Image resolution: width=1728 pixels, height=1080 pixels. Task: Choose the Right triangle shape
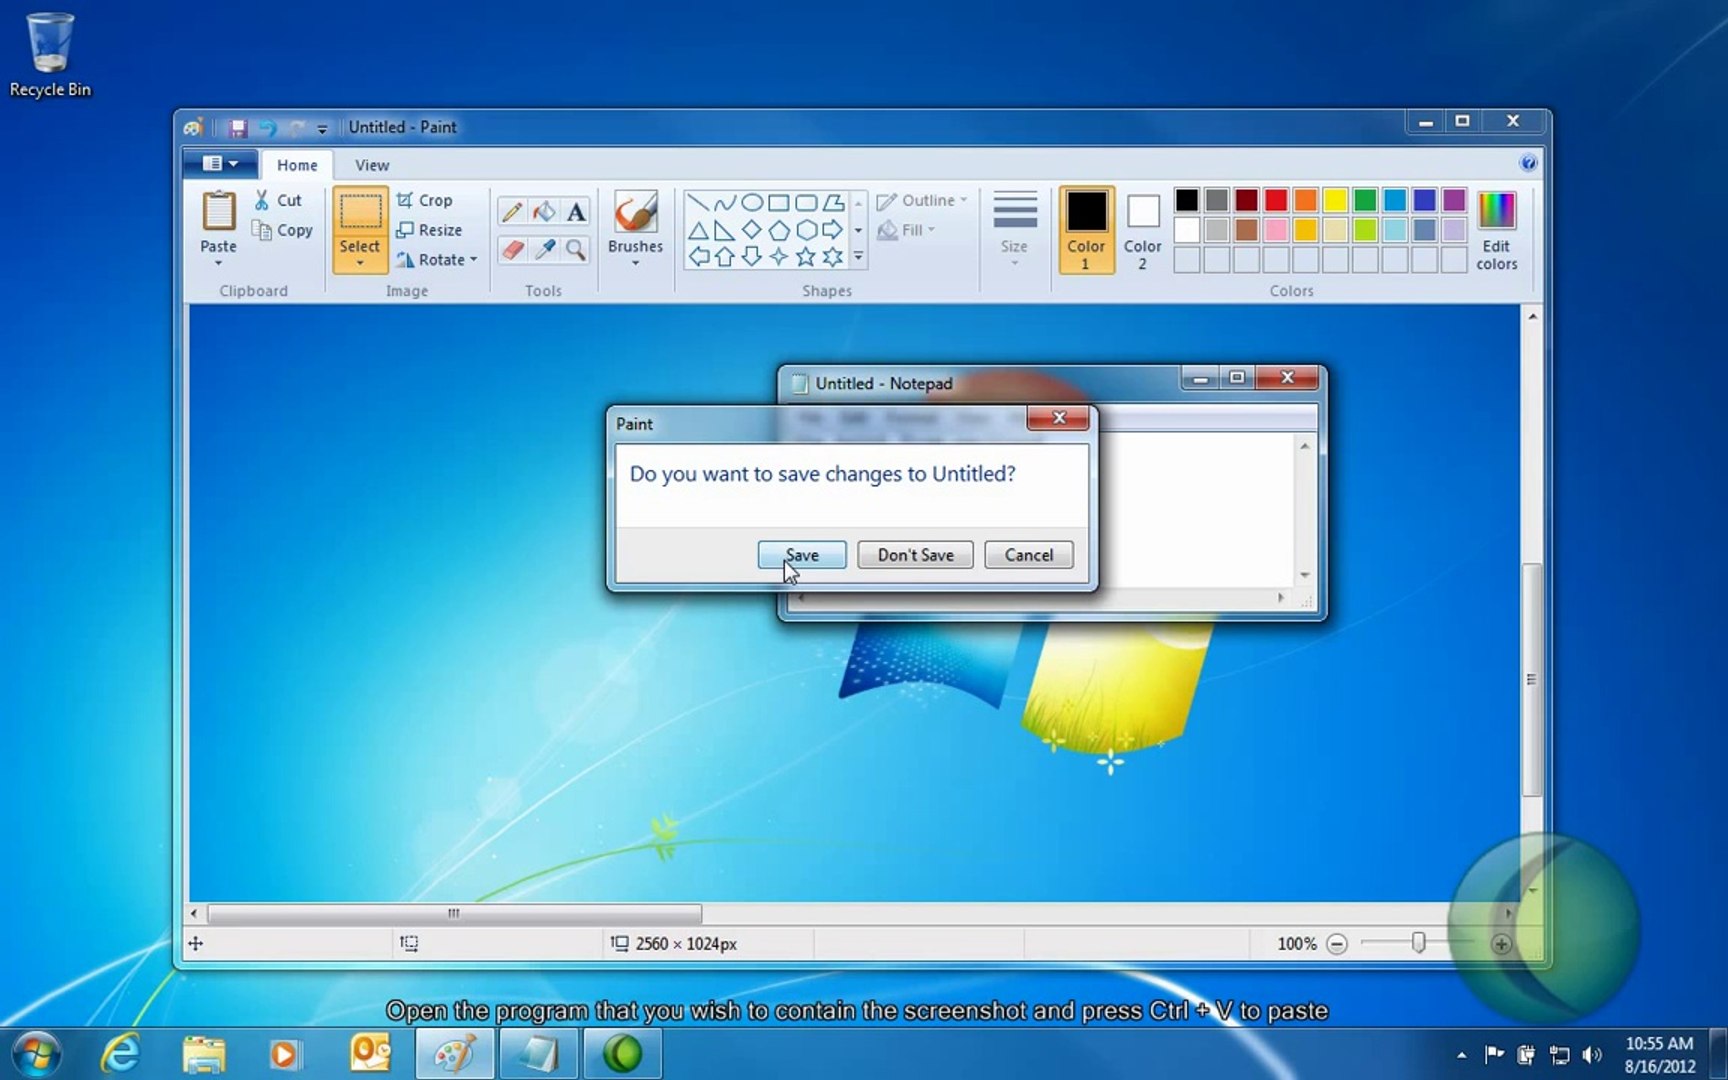pos(725,230)
